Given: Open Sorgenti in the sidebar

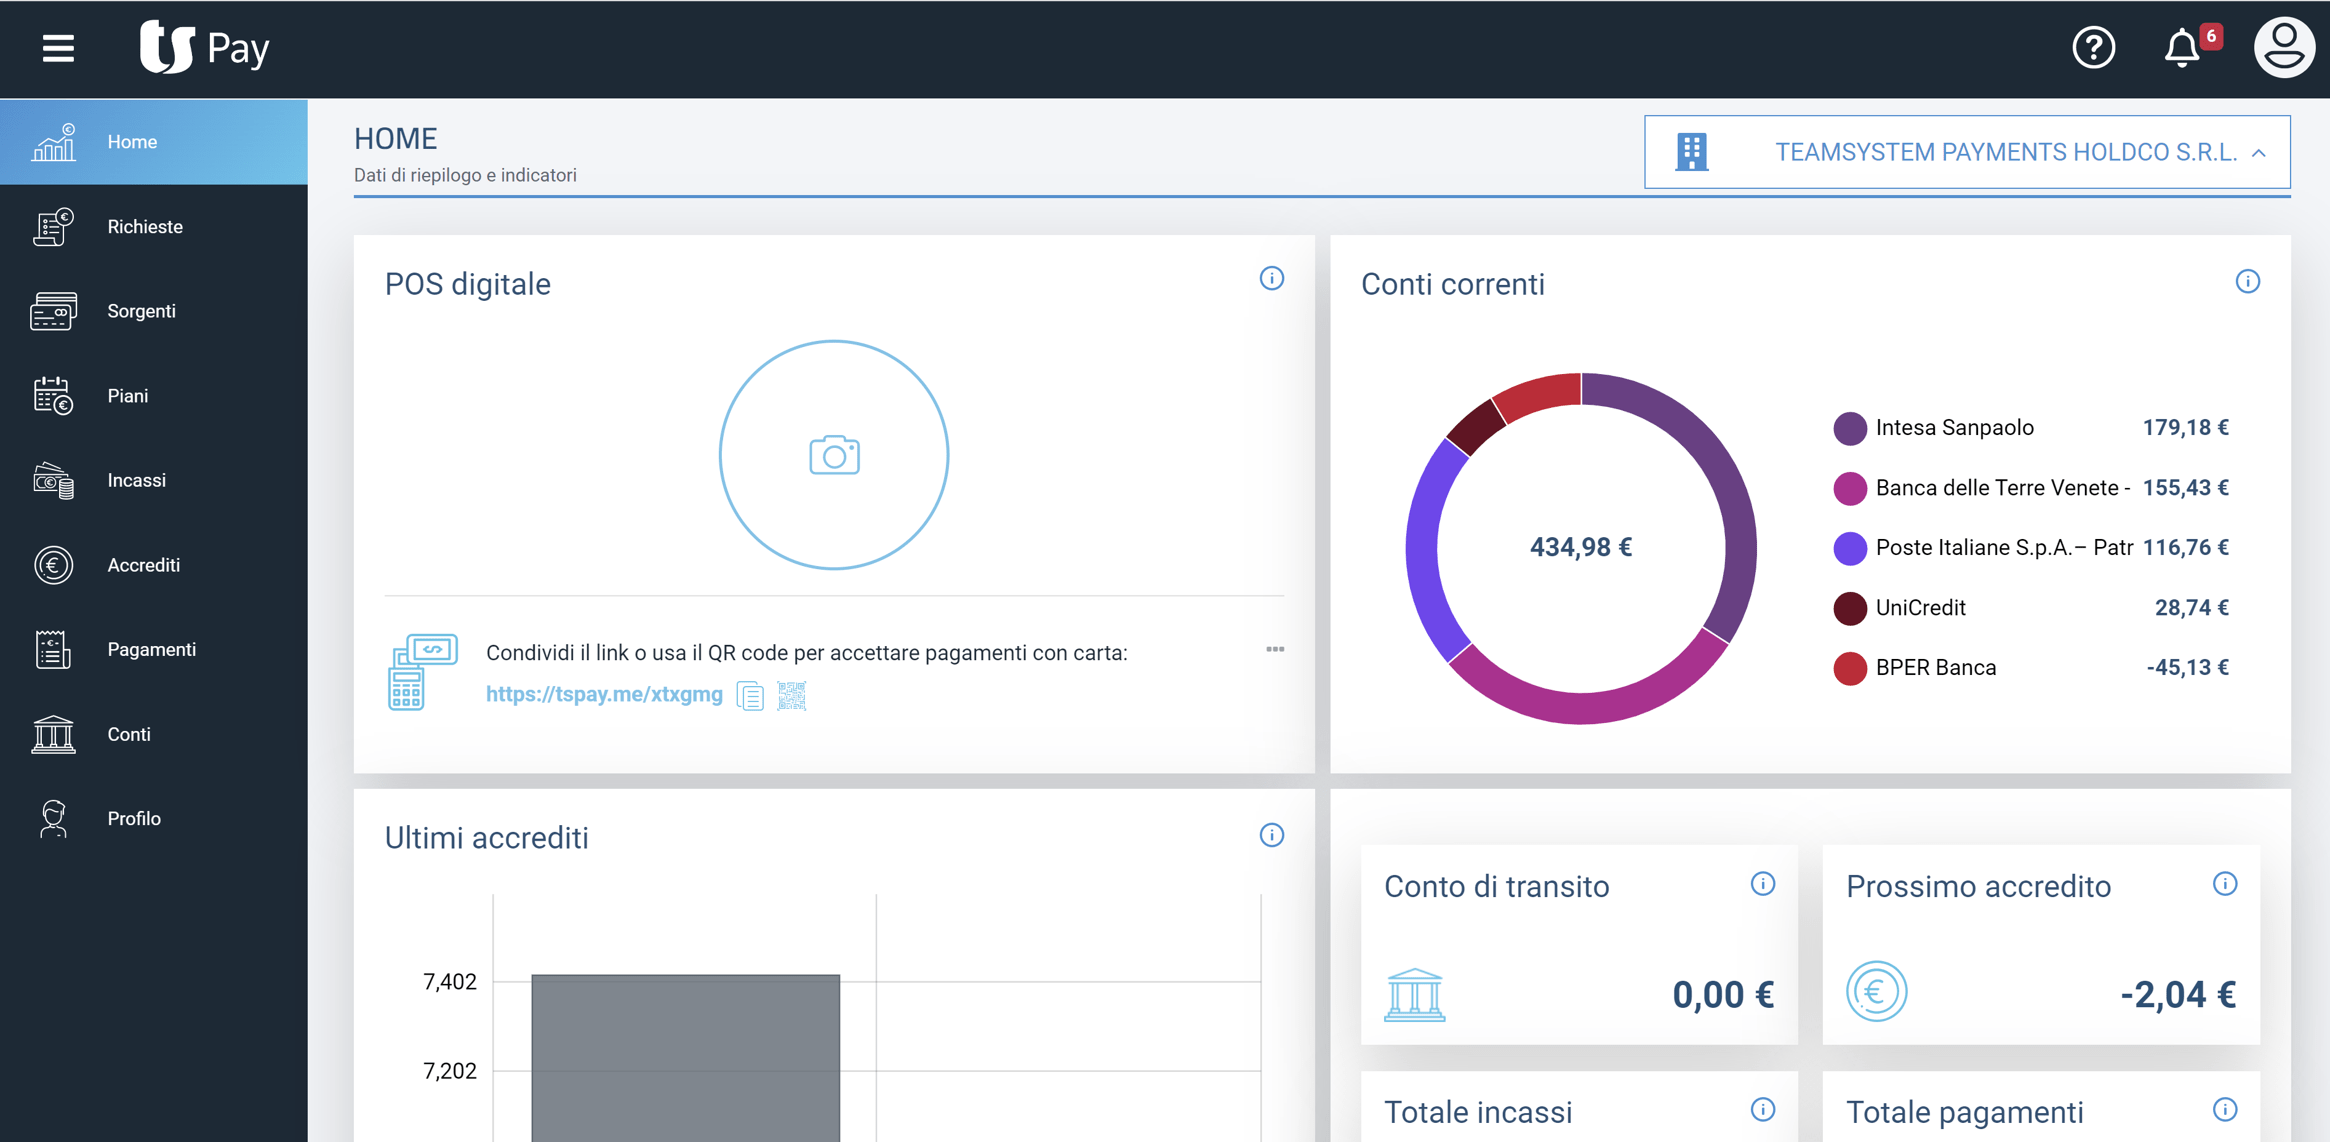Looking at the screenshot, I should tap(154, 311).
